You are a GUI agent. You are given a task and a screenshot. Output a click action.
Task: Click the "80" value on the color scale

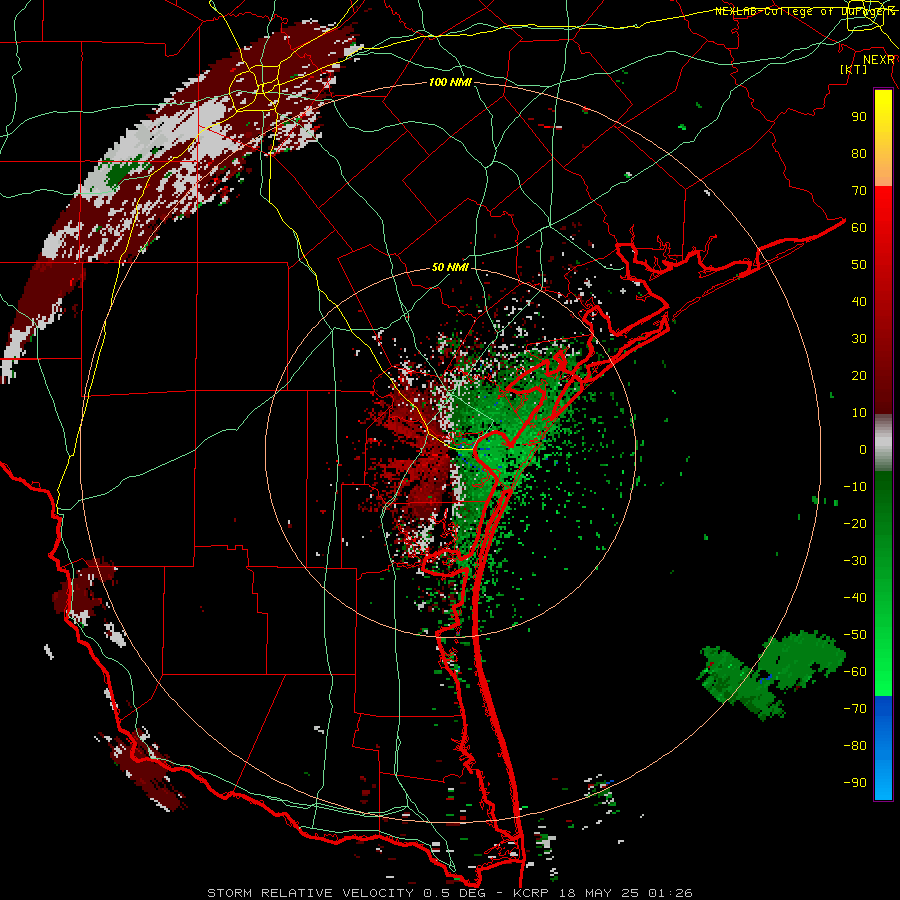coord(859,154)
